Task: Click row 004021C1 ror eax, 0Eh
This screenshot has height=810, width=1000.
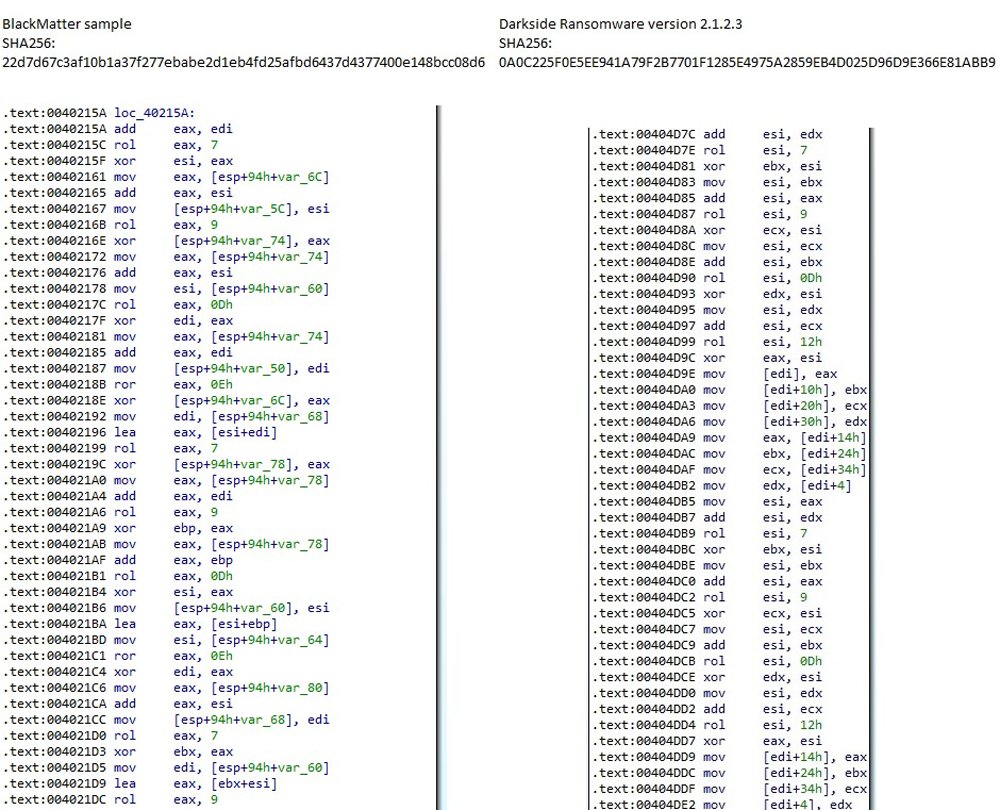Action: 118,656
